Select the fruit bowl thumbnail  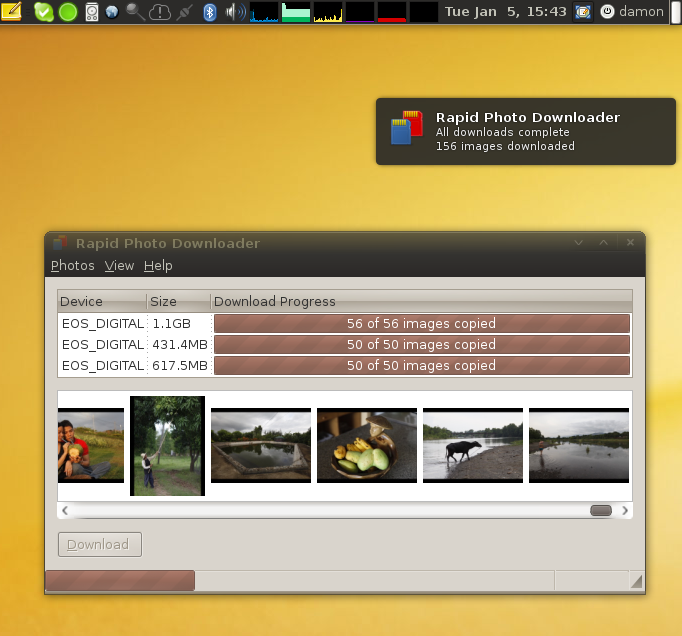click(366, 445)
